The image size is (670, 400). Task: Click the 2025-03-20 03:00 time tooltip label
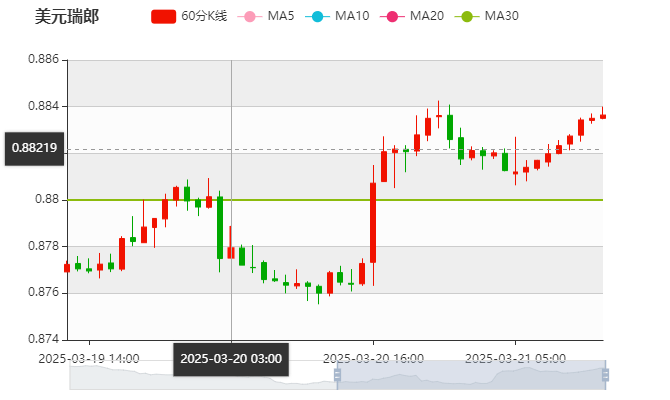coord(231,359)
